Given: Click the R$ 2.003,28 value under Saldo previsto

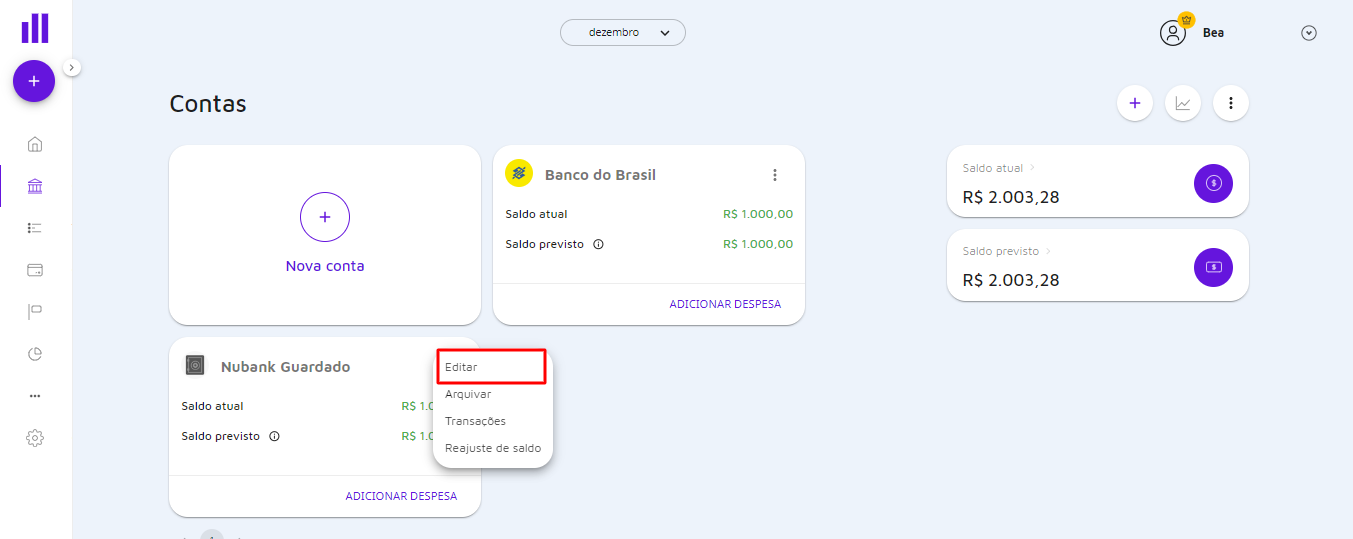Looking at the screenshot, I should (1011, 280).
